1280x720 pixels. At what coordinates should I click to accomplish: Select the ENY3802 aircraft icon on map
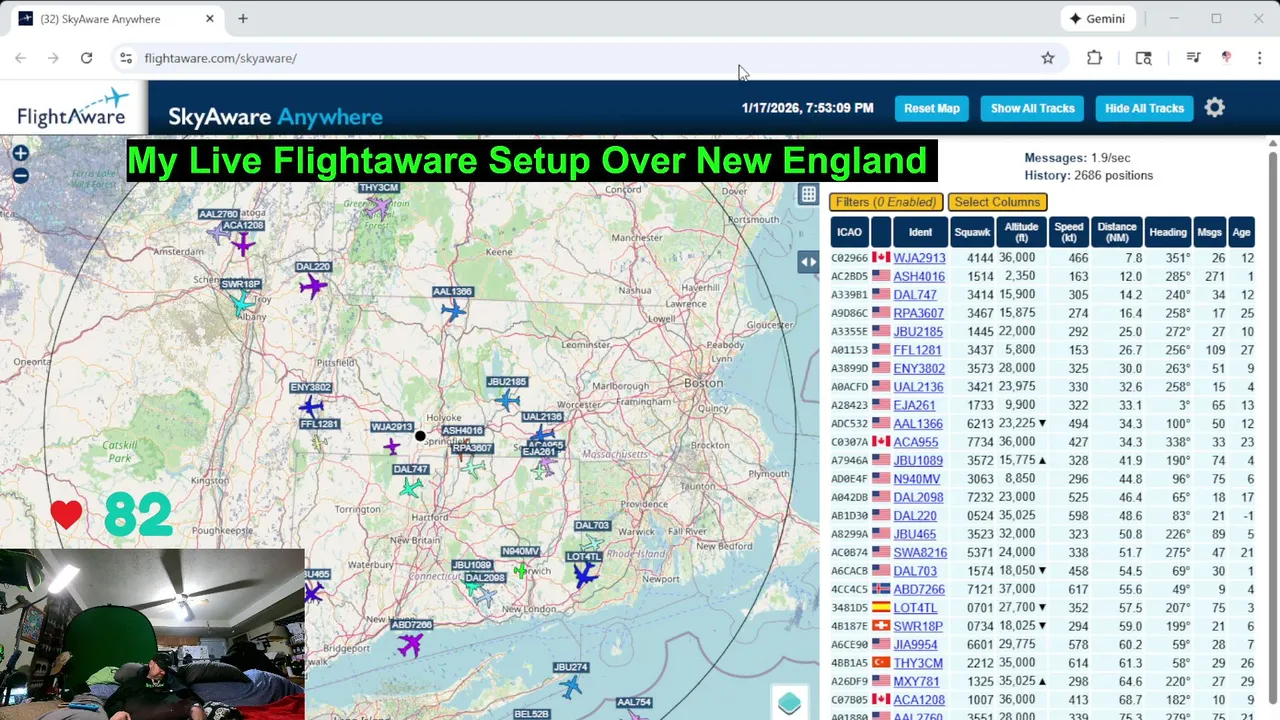pyautogui.click(x=311, y=407)
